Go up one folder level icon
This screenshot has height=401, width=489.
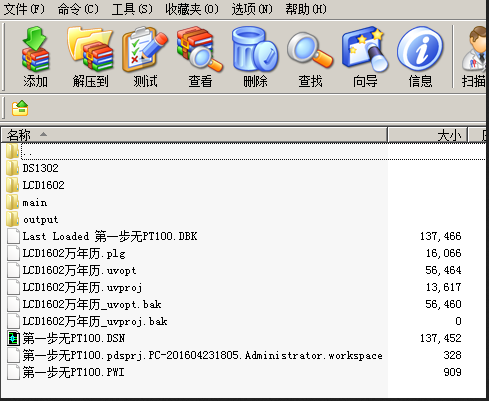20,108
